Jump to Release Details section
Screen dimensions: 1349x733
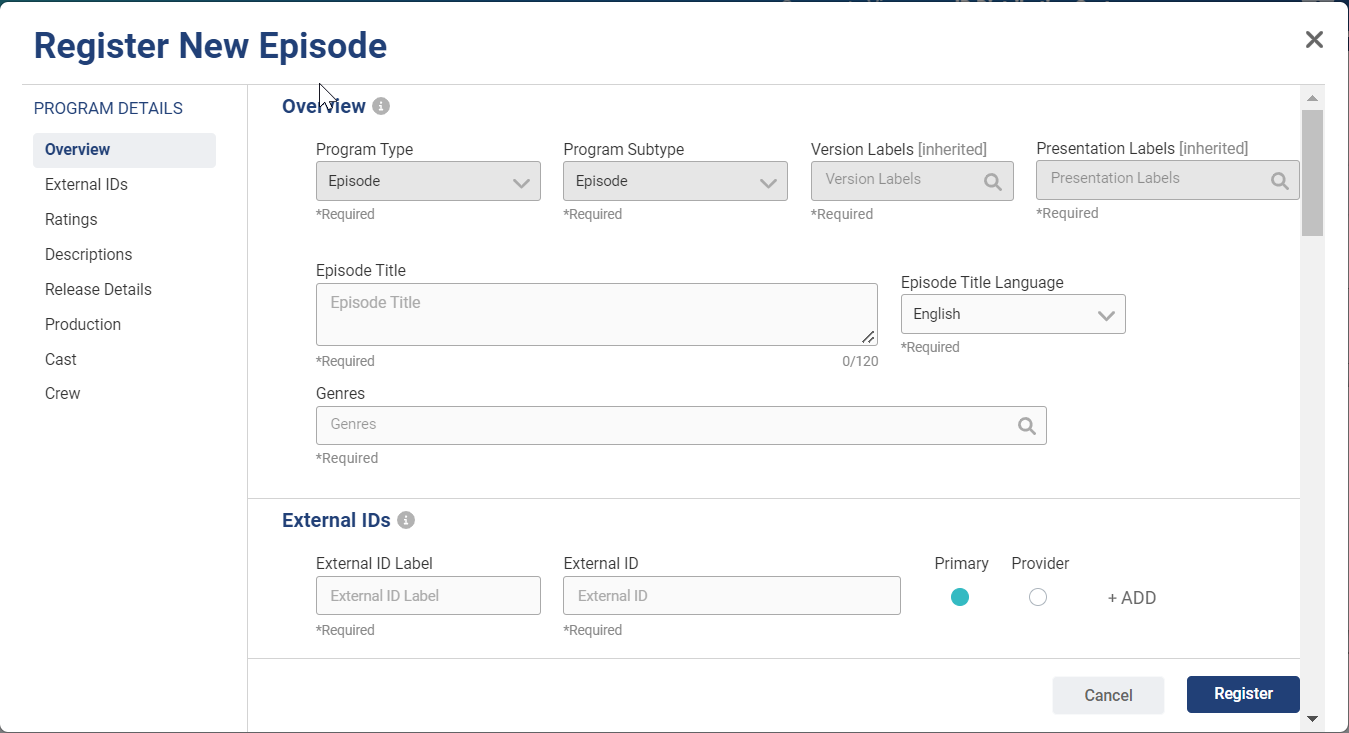pos(98,289)
